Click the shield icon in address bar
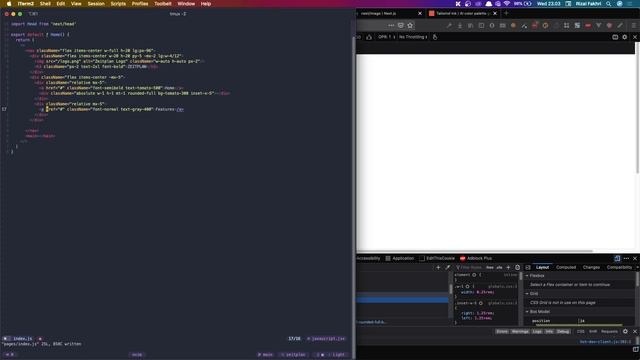Viewport: 640px width, 360px height. tap(400, 25)
